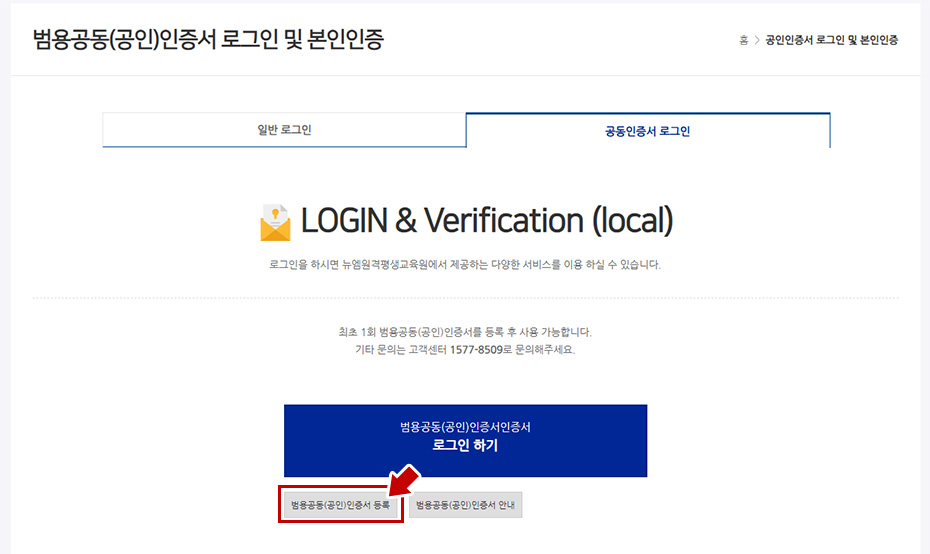Click the page title 범용공동(공인)인증서 로그인 및 본인인증

[208, 40]
